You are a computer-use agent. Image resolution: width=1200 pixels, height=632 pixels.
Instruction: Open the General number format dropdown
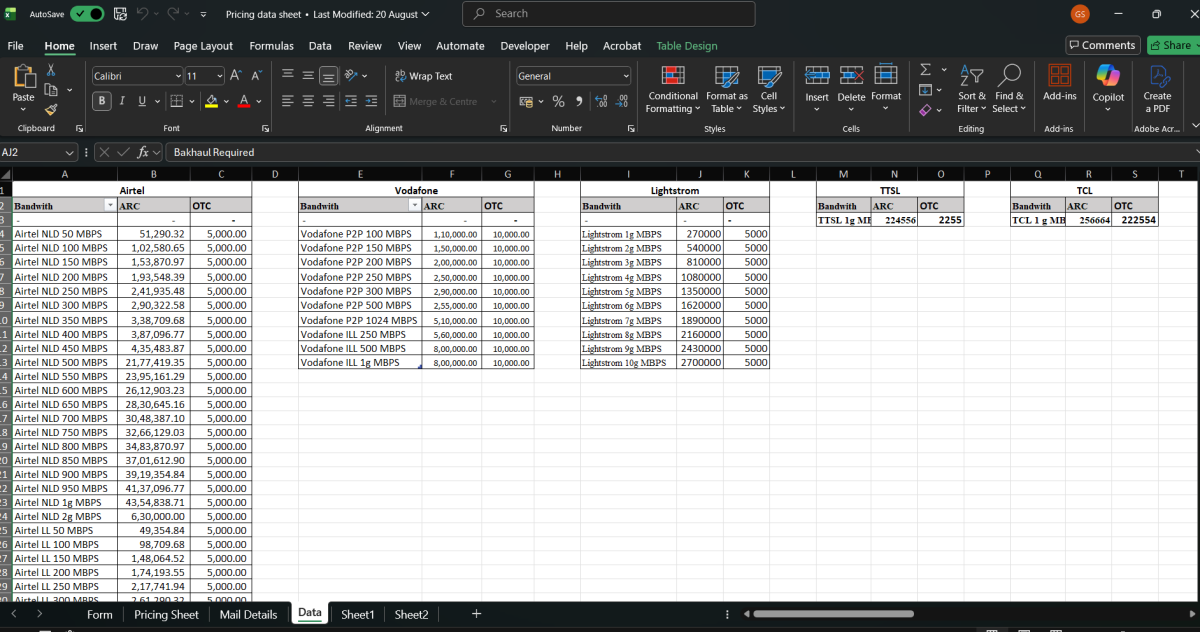point(626,76)
